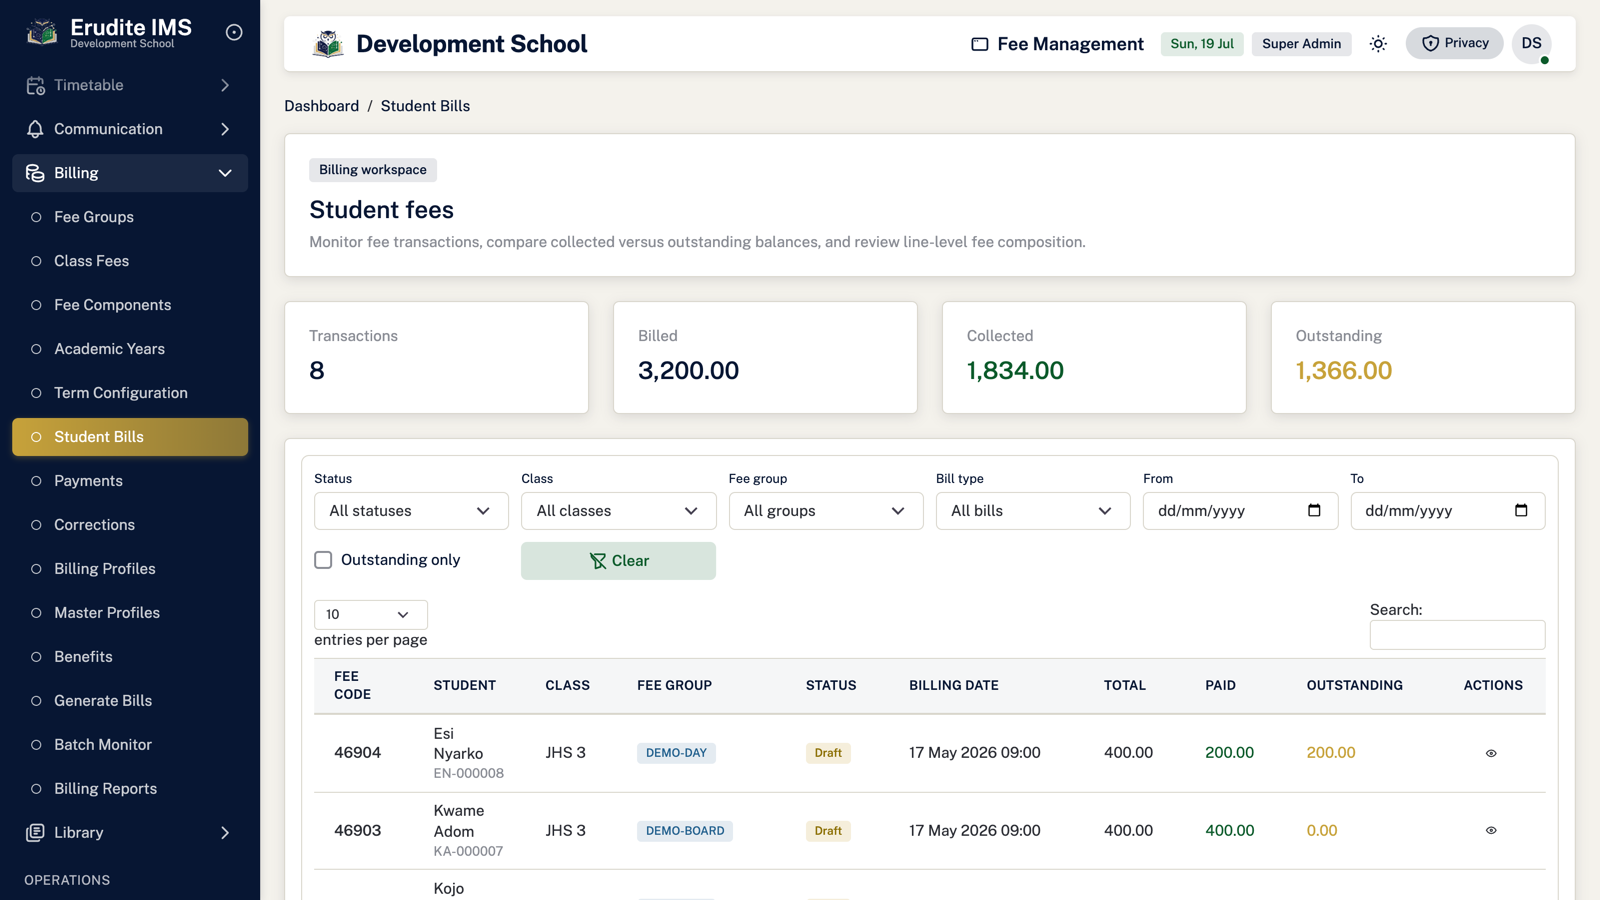Click the DEMO-DAY fee group tag
Screen dimensions: 1600x900
676,753
